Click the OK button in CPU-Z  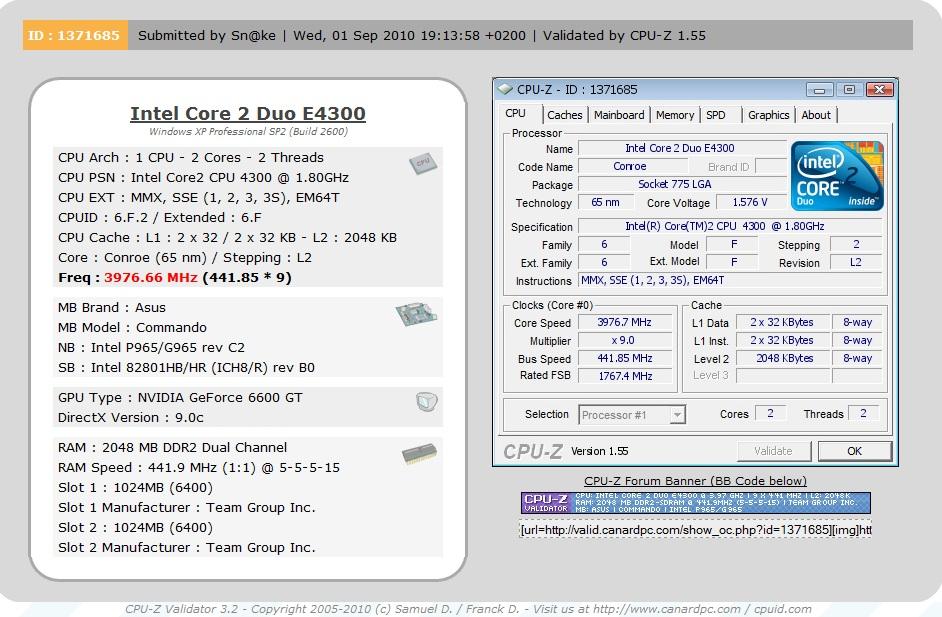(x=854, y=451)
